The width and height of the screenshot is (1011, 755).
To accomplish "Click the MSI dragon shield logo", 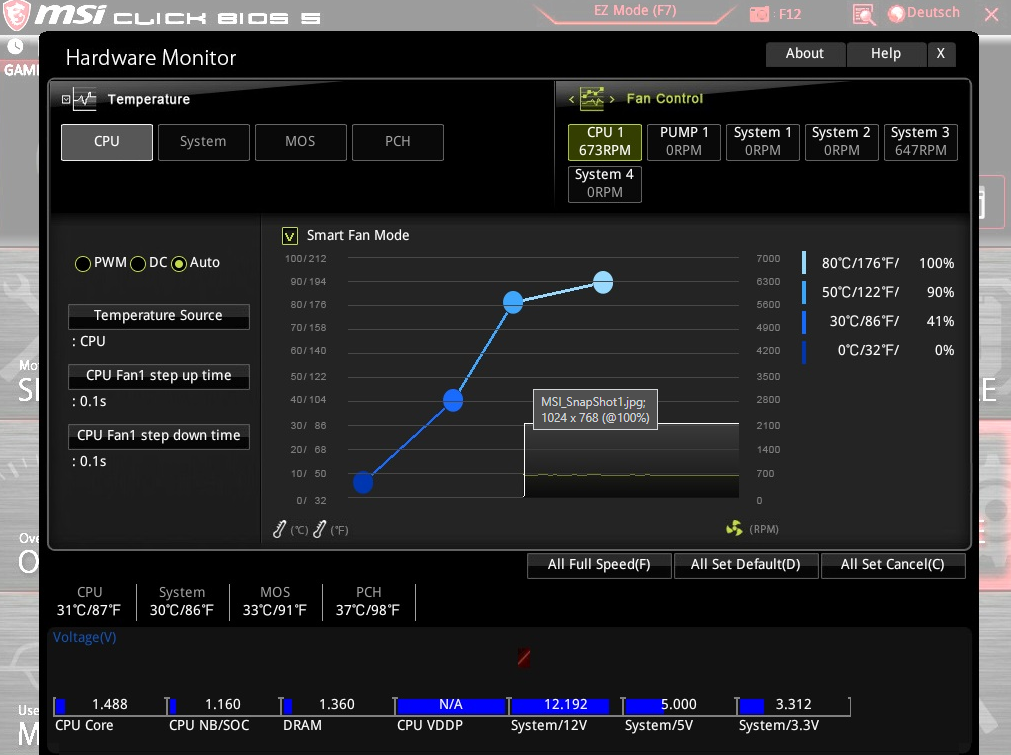I will click(x=16, y=15).
